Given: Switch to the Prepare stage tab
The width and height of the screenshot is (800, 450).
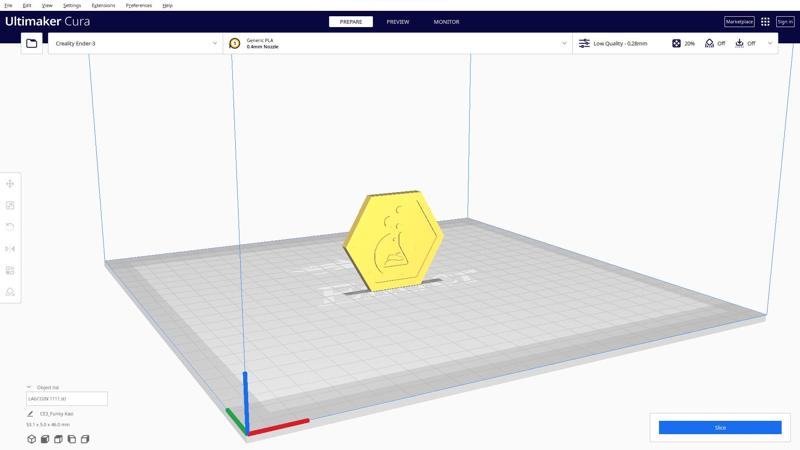Looking at the screenshot, I should point(351,22).
